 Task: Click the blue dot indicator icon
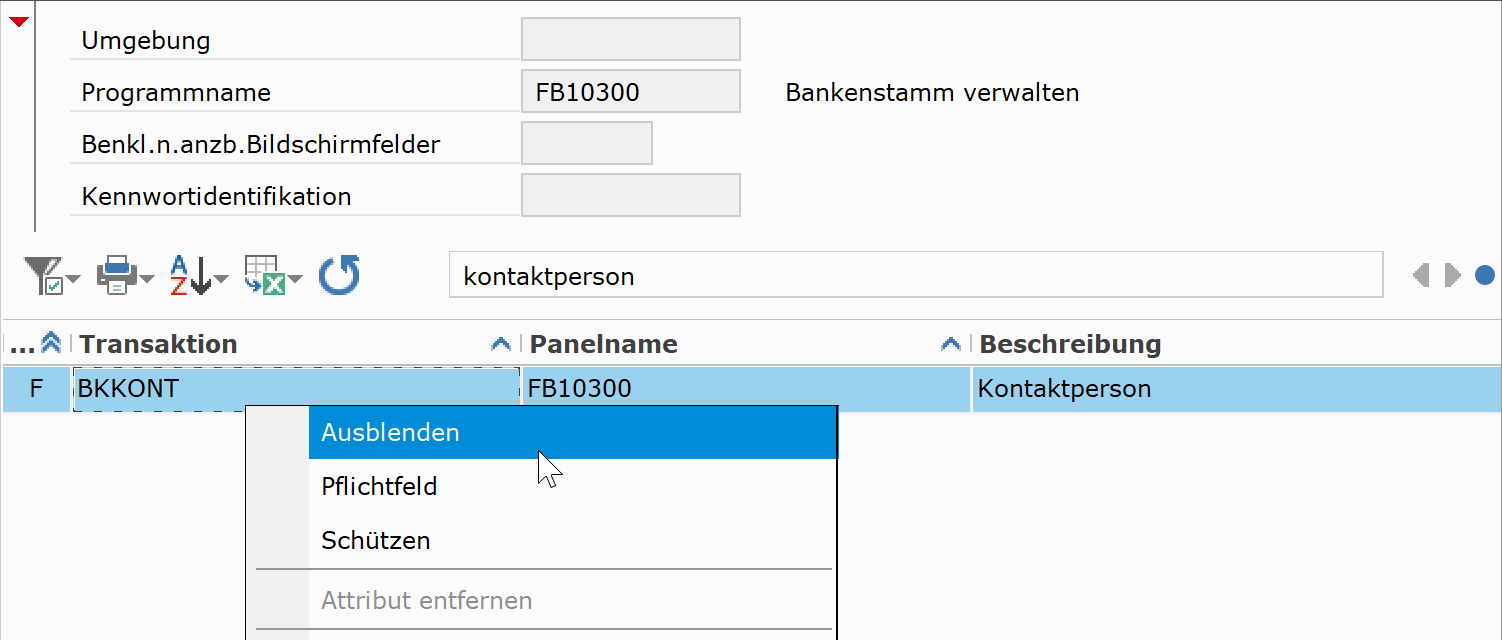(x=1485, y=275)
